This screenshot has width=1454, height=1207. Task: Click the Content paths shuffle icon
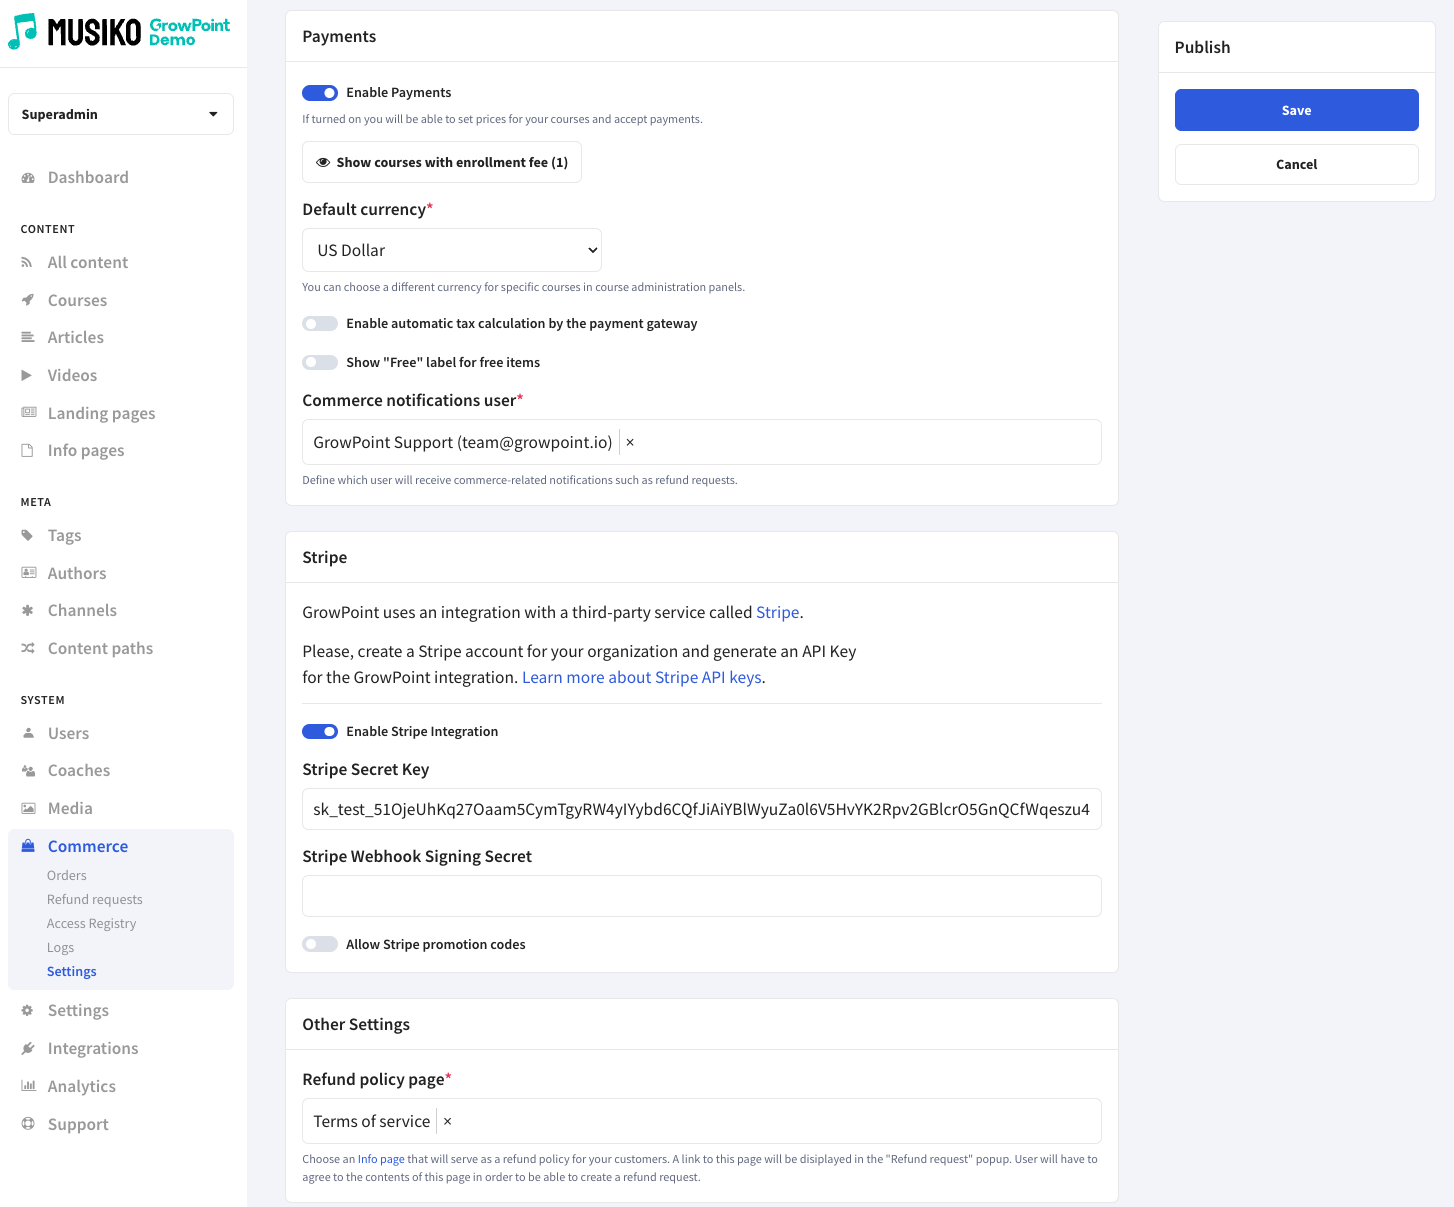(28, 648)
